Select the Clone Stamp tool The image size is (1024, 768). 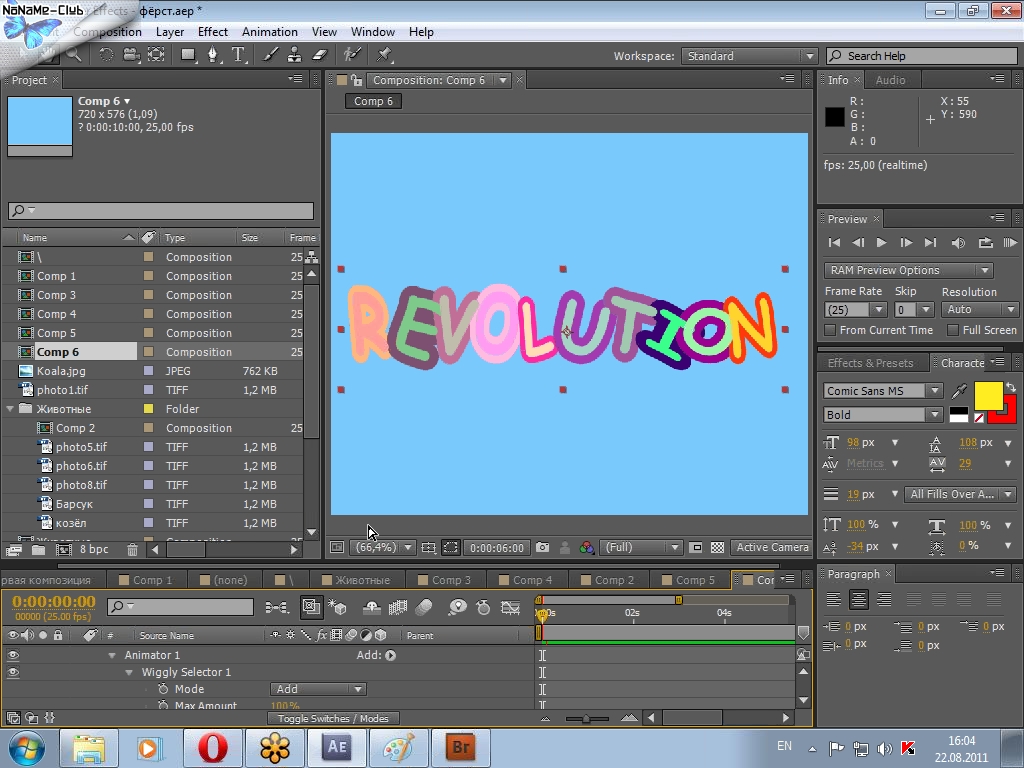click(x=294, y=55)
